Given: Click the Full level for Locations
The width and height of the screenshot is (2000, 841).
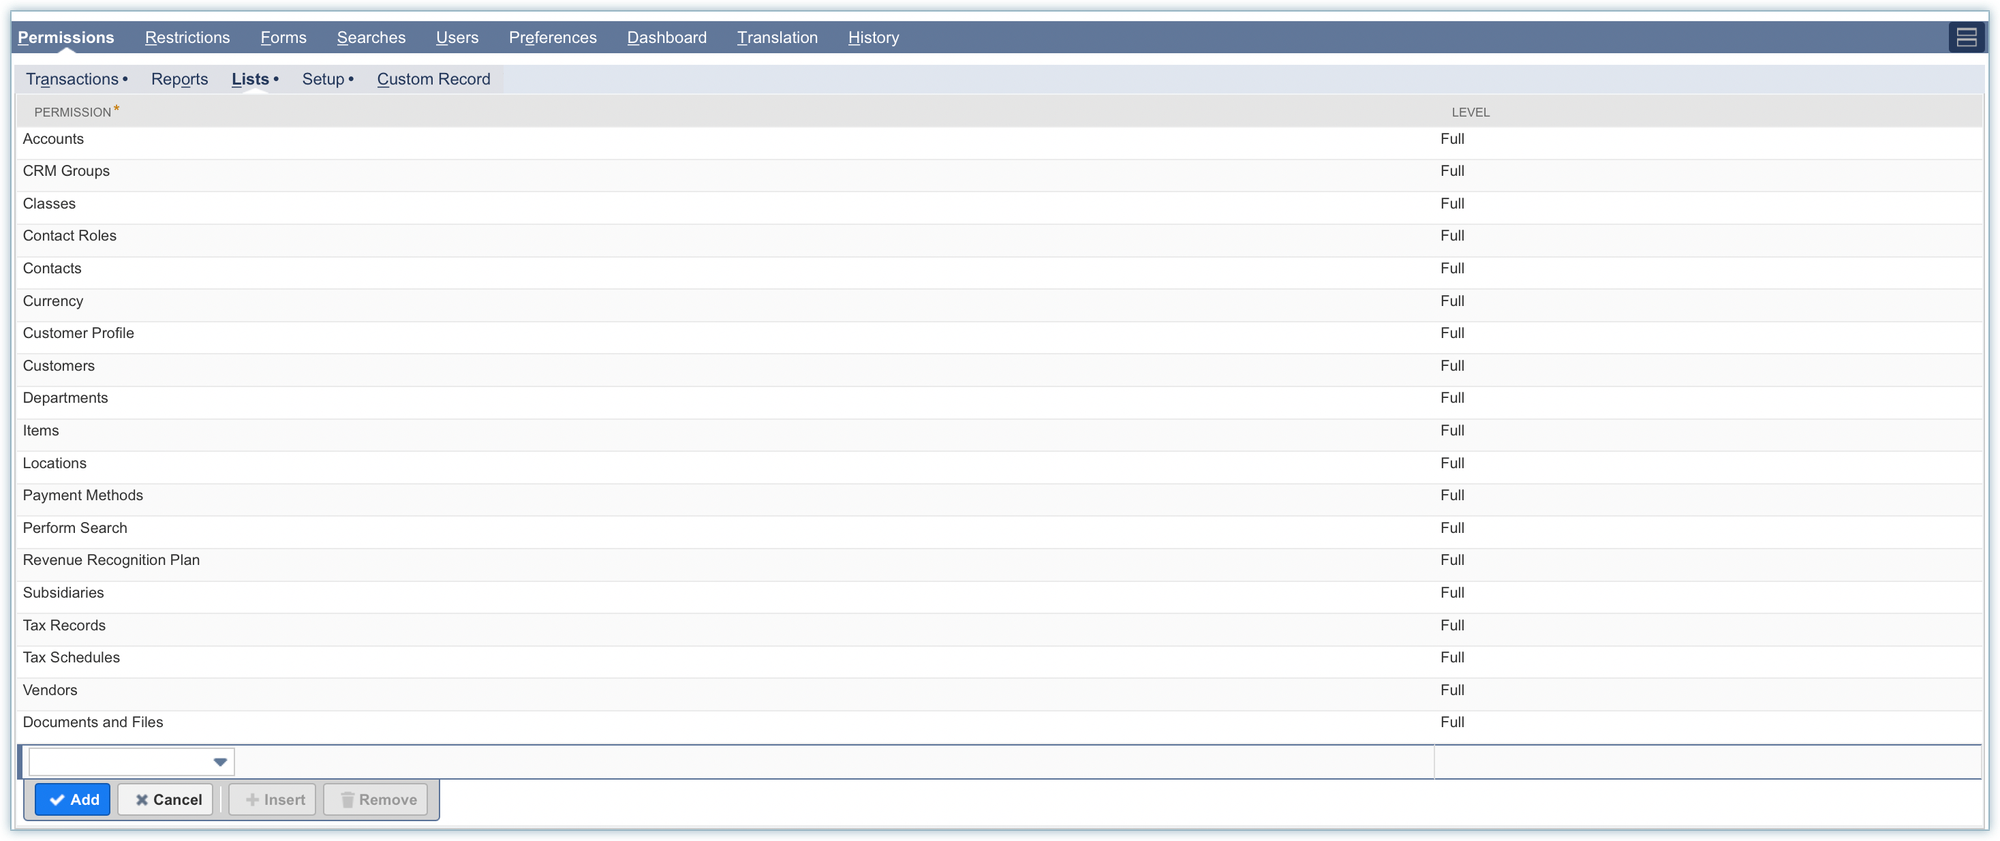Looking at the screenshot, I should pyautogui.click(x=1452, y=463).
